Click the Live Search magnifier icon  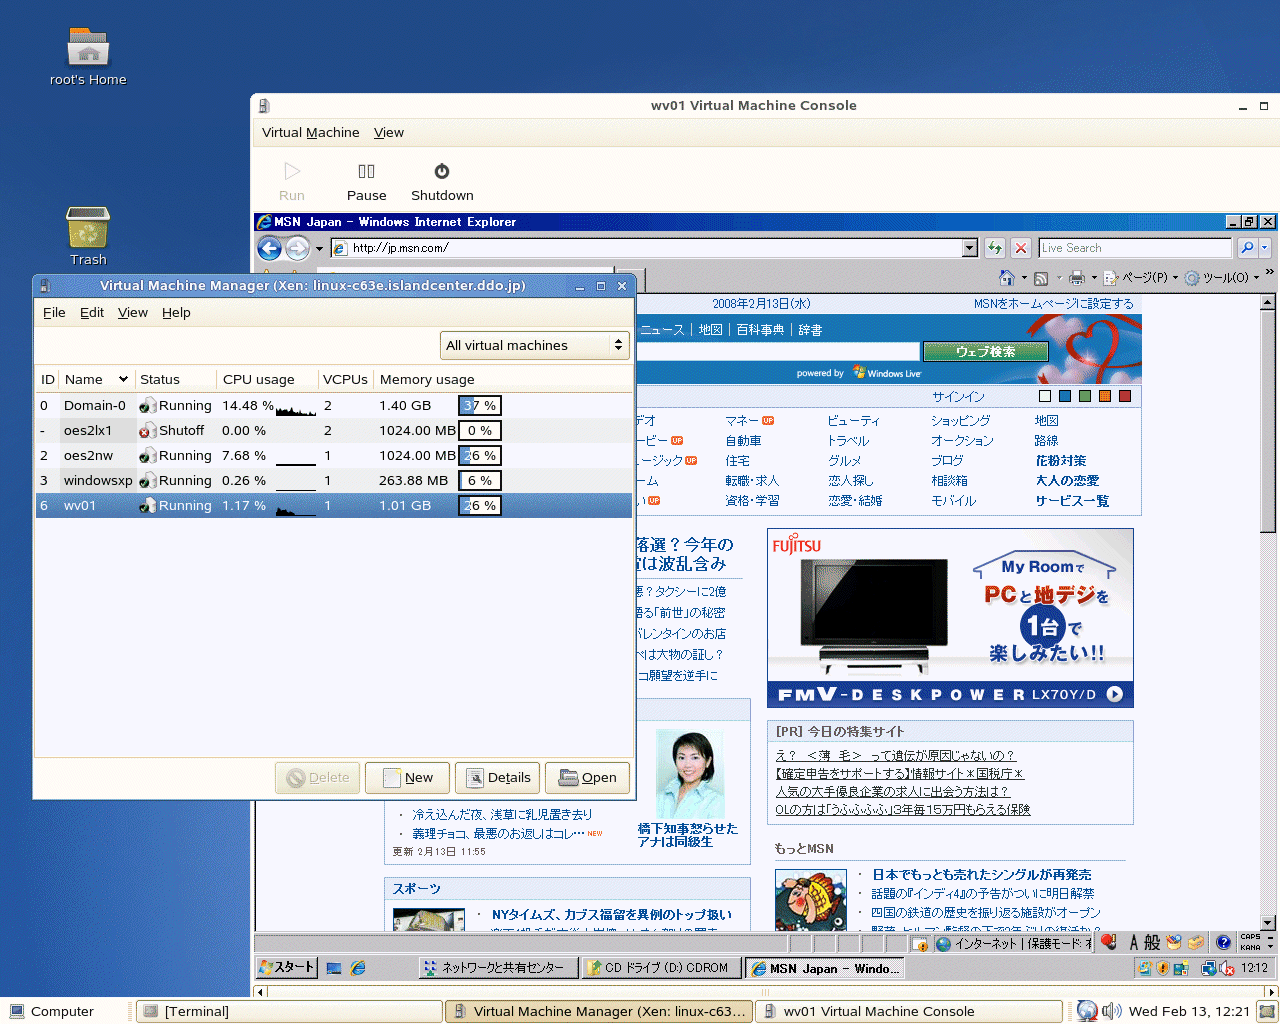(1247, 248)
